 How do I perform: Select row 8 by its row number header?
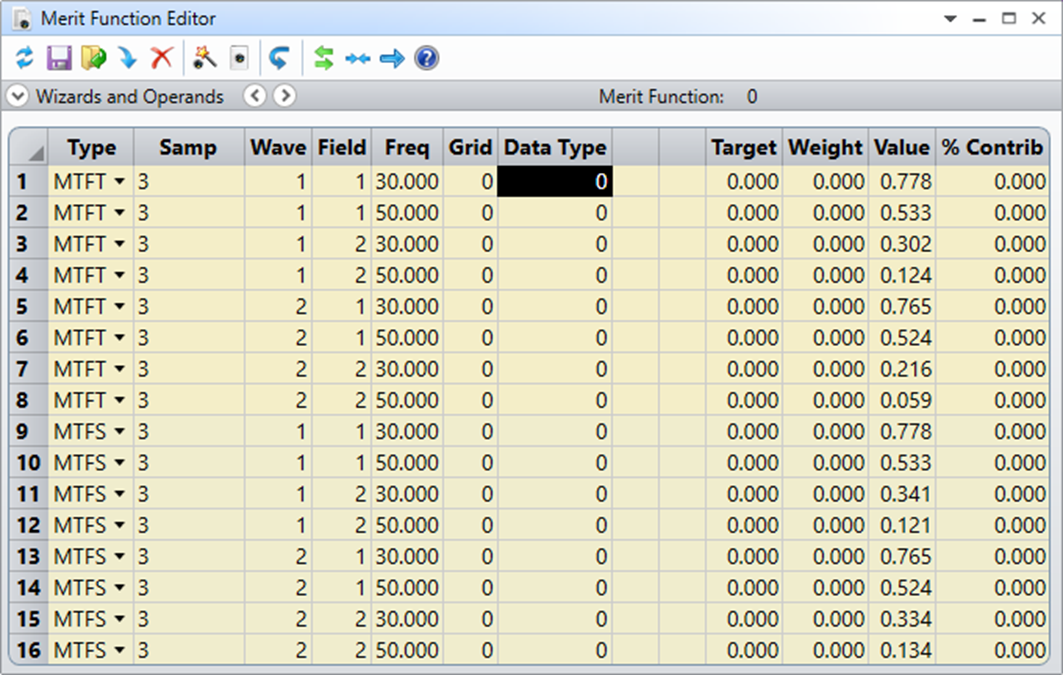click(x=29, y=401)
